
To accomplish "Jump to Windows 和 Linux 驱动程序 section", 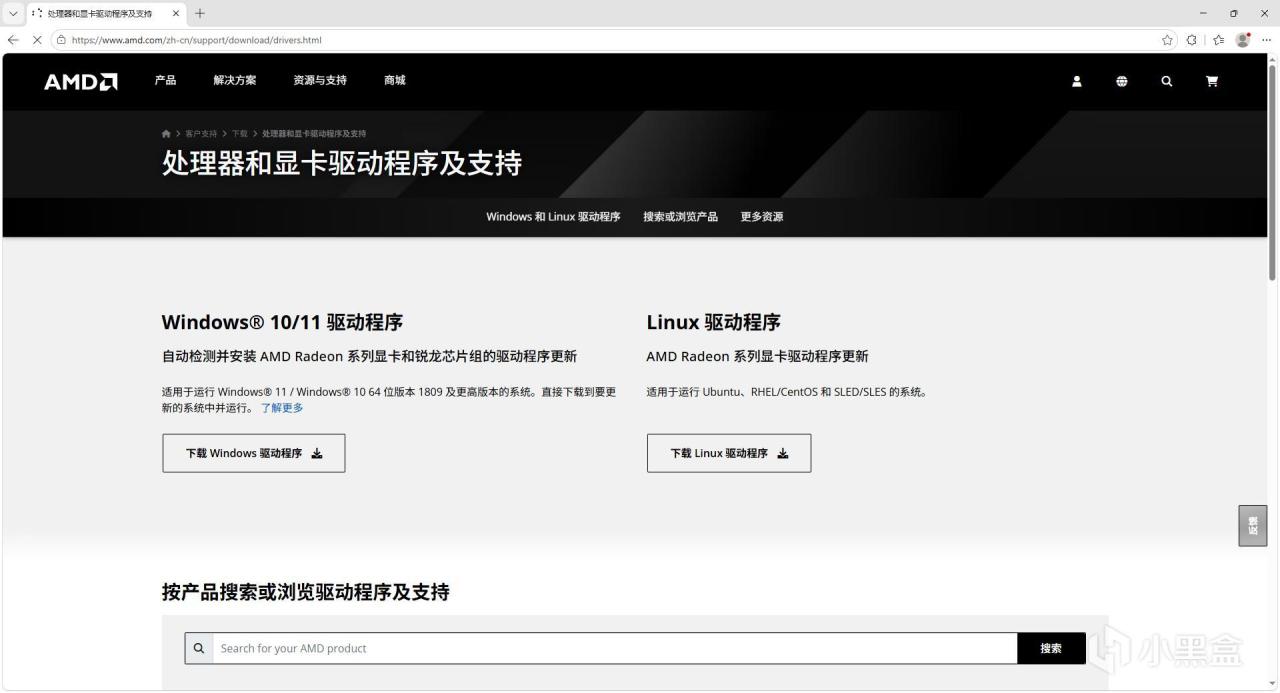I will click(553, 217).
